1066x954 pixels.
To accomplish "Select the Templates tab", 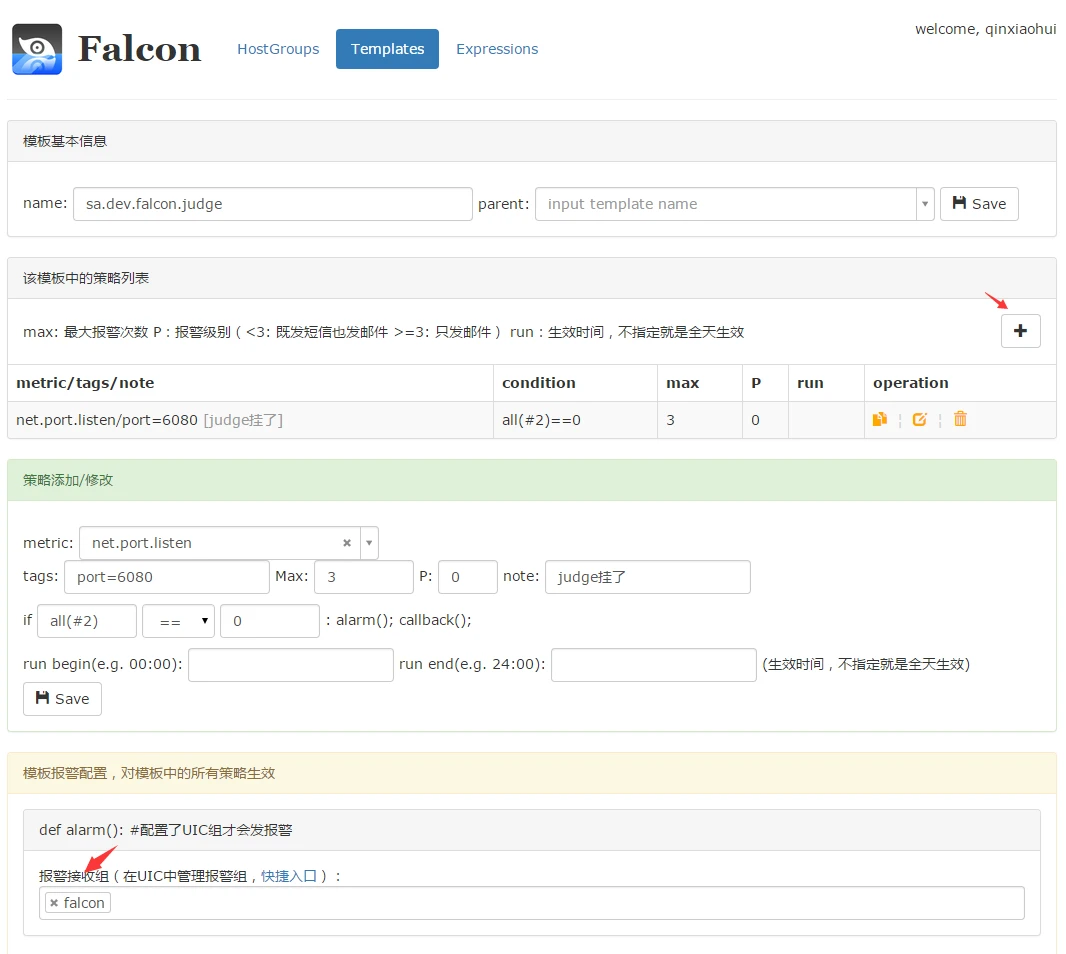I will click(x=388, y=49).
